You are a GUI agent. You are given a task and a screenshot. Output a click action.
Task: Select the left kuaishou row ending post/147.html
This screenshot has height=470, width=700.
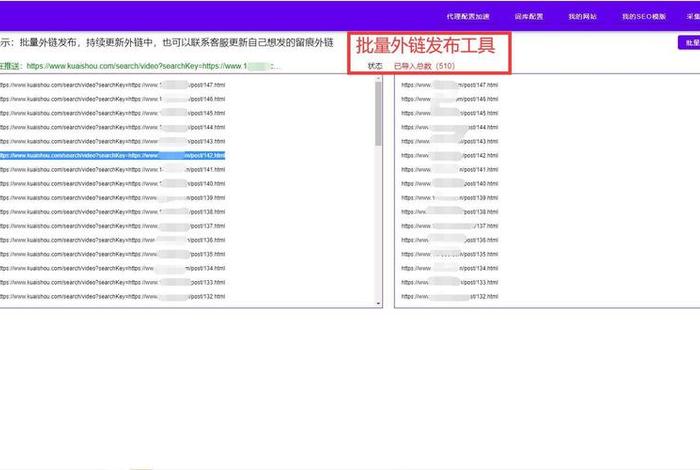coord(112,85)
